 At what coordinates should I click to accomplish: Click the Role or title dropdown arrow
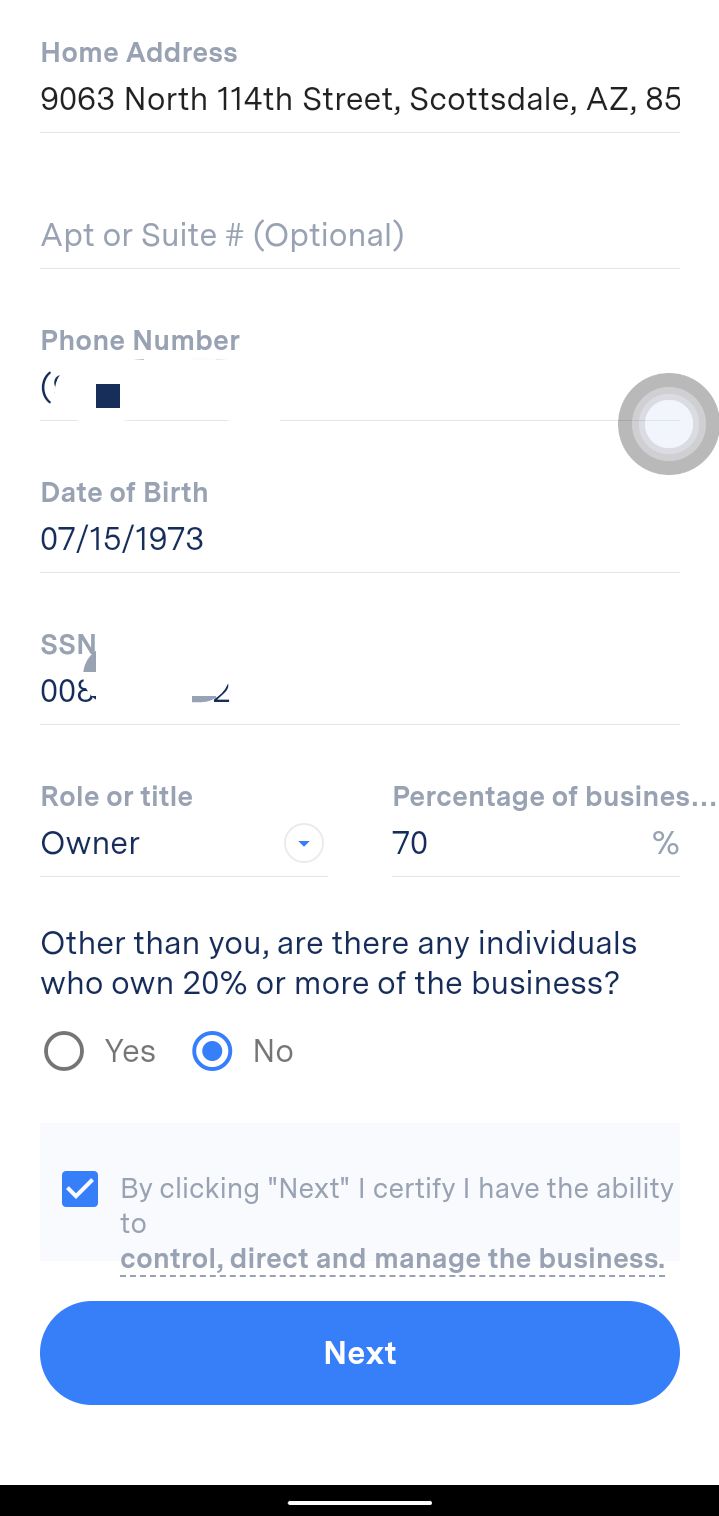tap(304, 844)
